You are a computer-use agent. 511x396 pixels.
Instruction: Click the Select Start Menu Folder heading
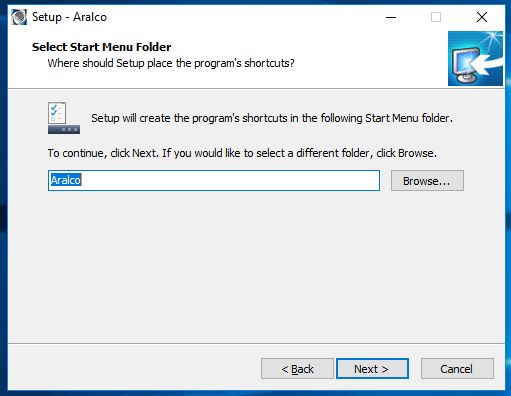(101, 47)
